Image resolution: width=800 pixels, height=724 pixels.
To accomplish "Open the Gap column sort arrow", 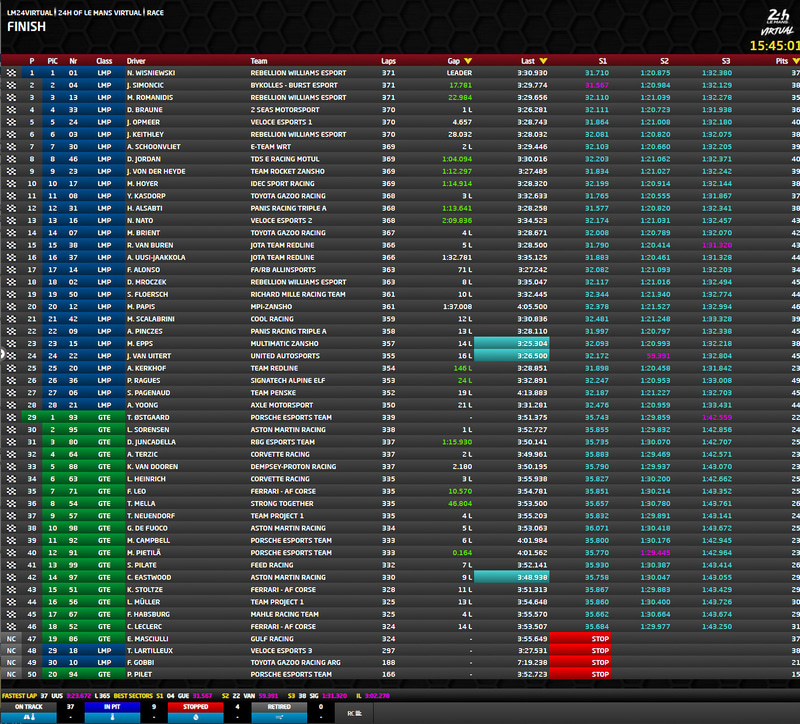I will (x=468, y=61).
